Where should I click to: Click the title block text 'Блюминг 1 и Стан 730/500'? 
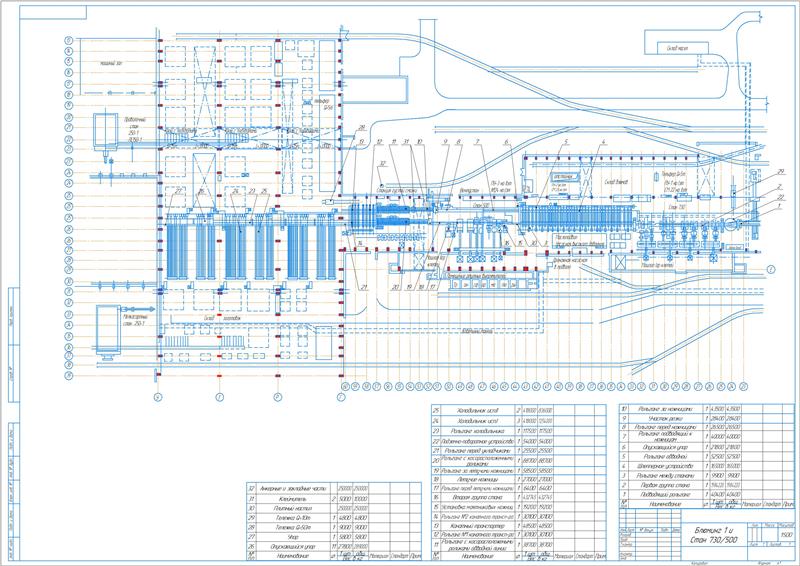[716, 535]
